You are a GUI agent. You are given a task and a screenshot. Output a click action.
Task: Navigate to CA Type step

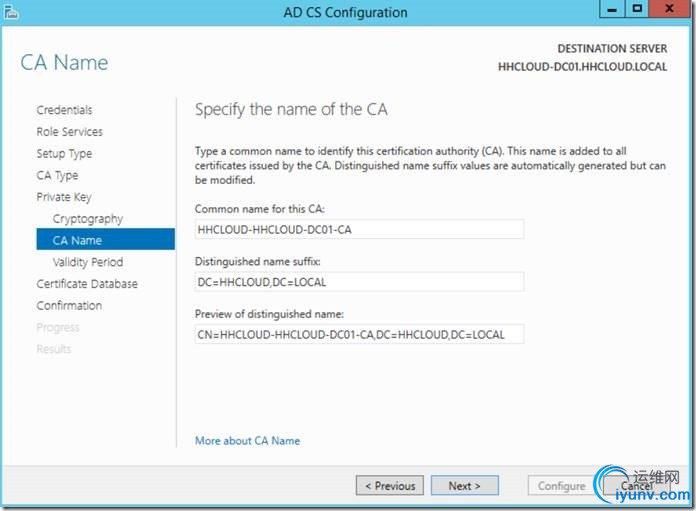click(x=57, y=176)
